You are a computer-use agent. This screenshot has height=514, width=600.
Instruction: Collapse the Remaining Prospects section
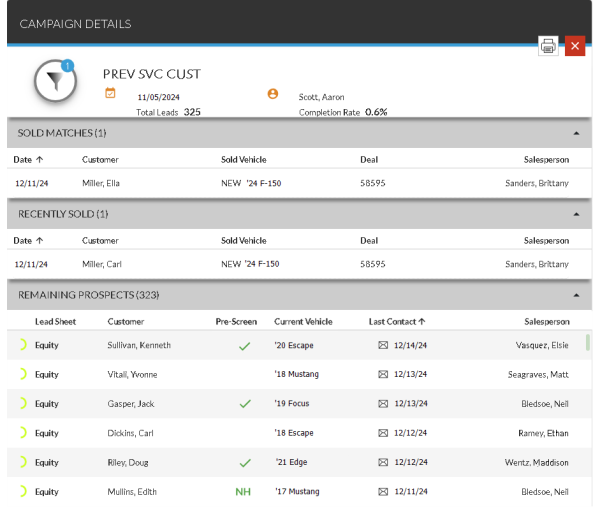click(x=576, y=296)
